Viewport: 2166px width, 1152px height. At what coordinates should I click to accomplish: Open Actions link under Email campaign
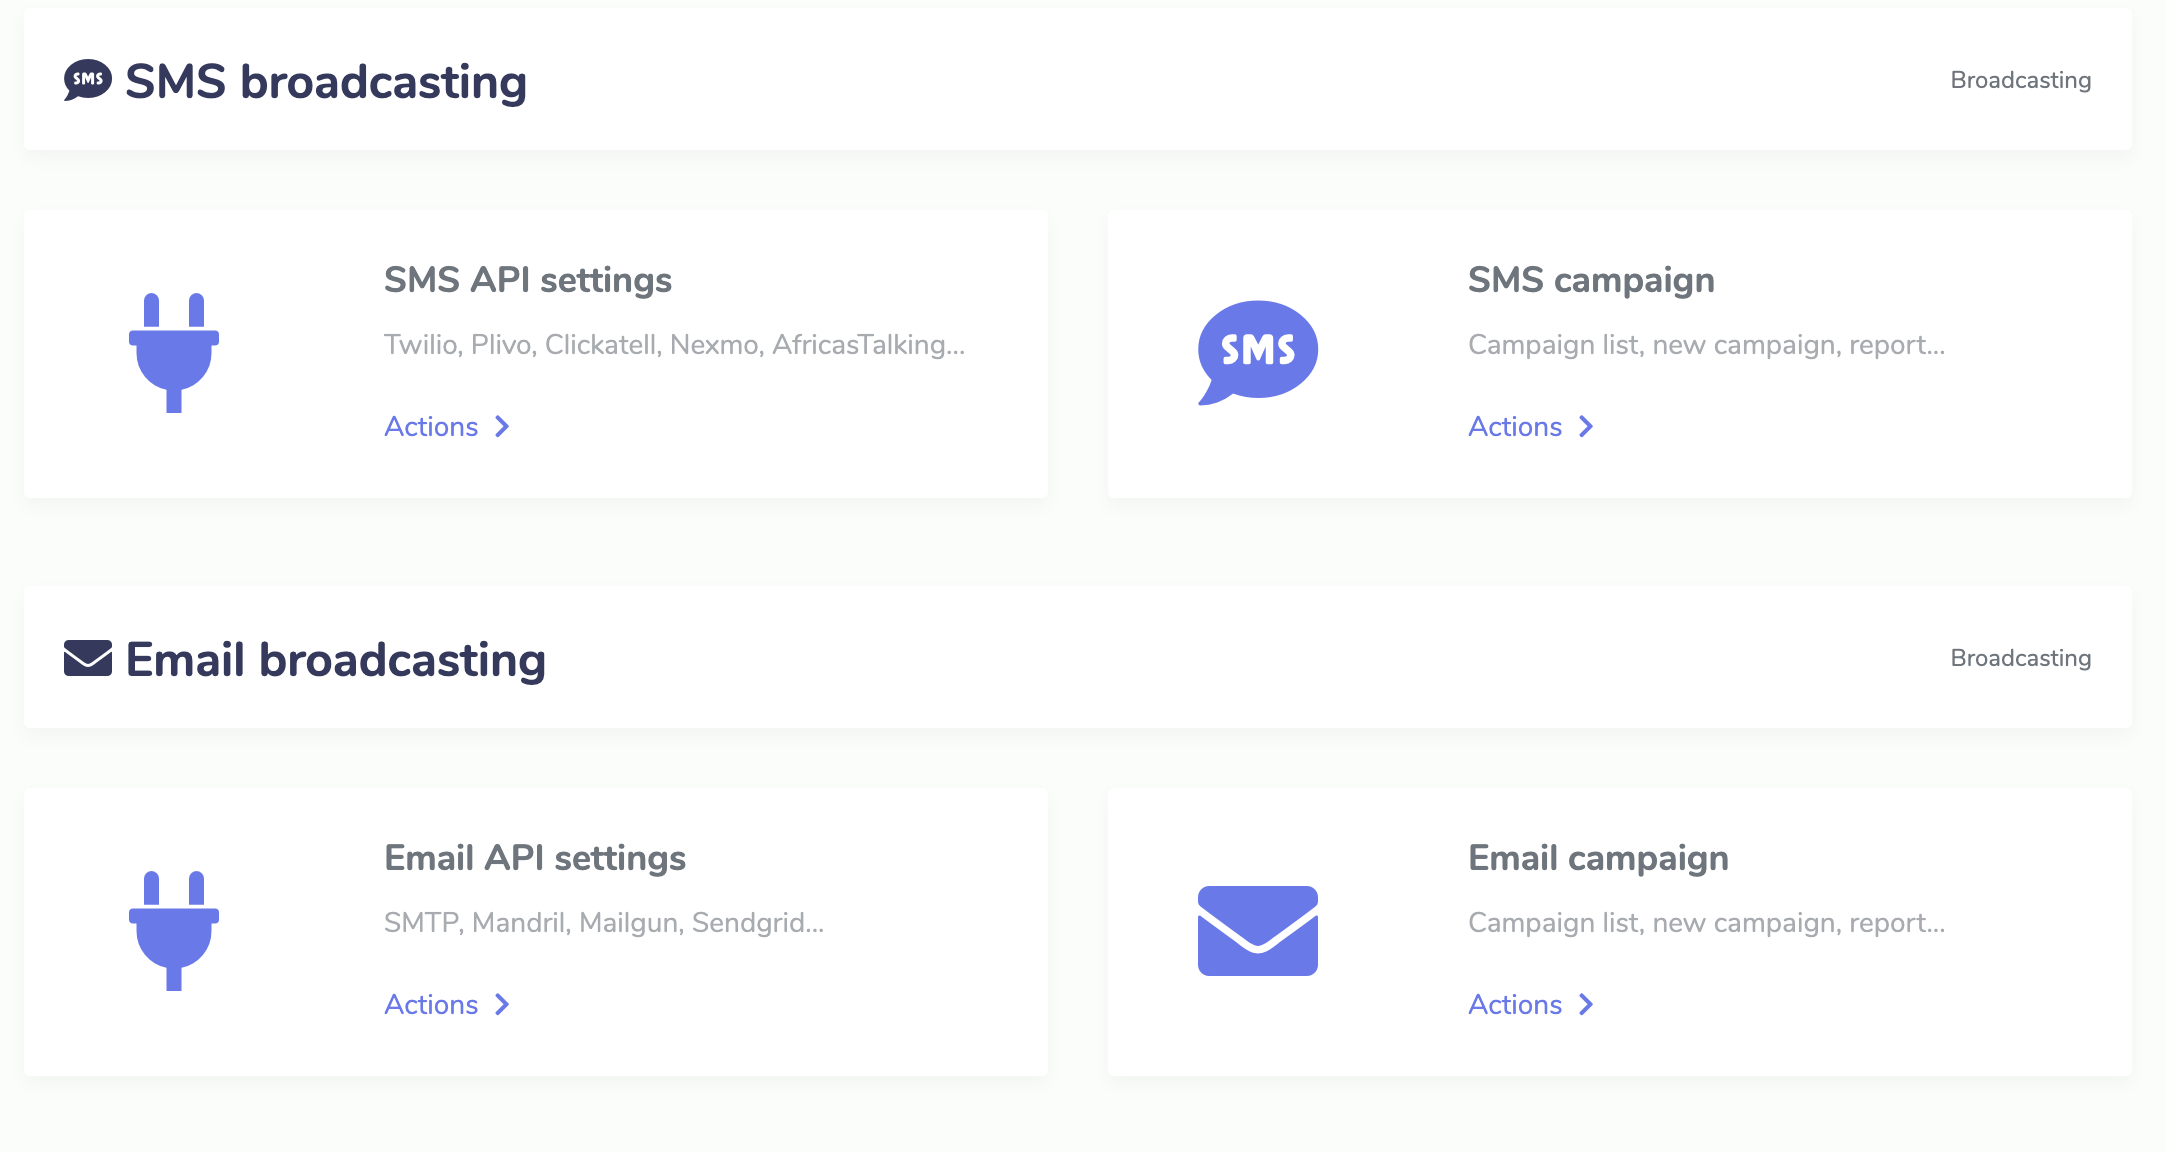[x=1514, y=1005]
